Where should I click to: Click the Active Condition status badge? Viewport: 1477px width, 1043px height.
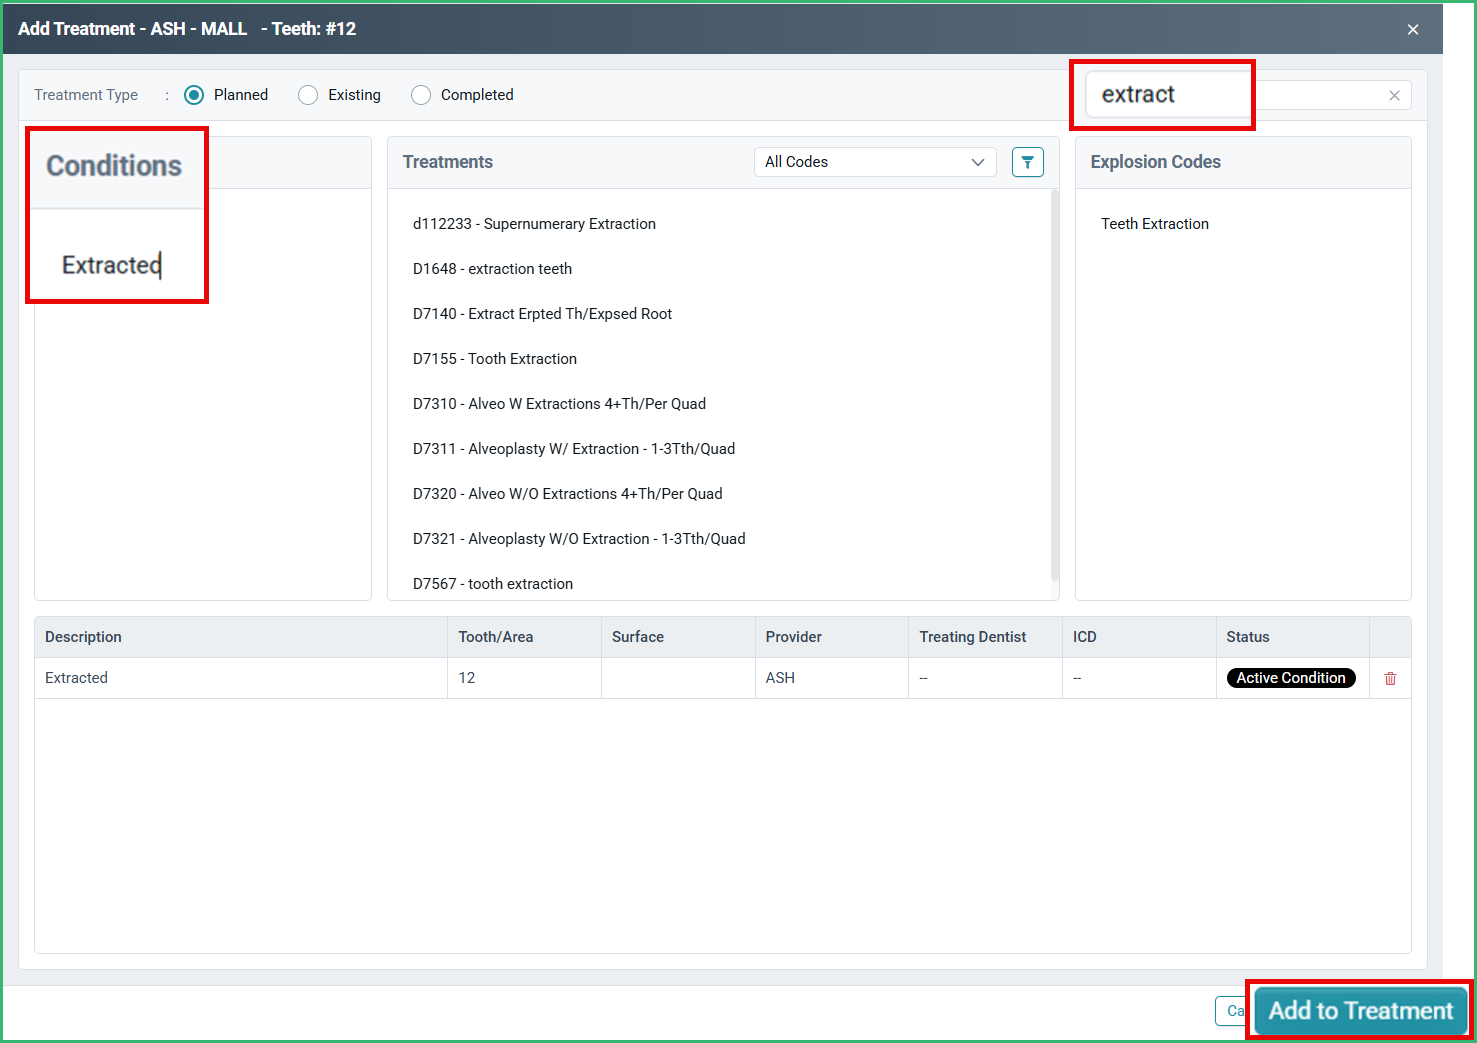(1291, 678)
